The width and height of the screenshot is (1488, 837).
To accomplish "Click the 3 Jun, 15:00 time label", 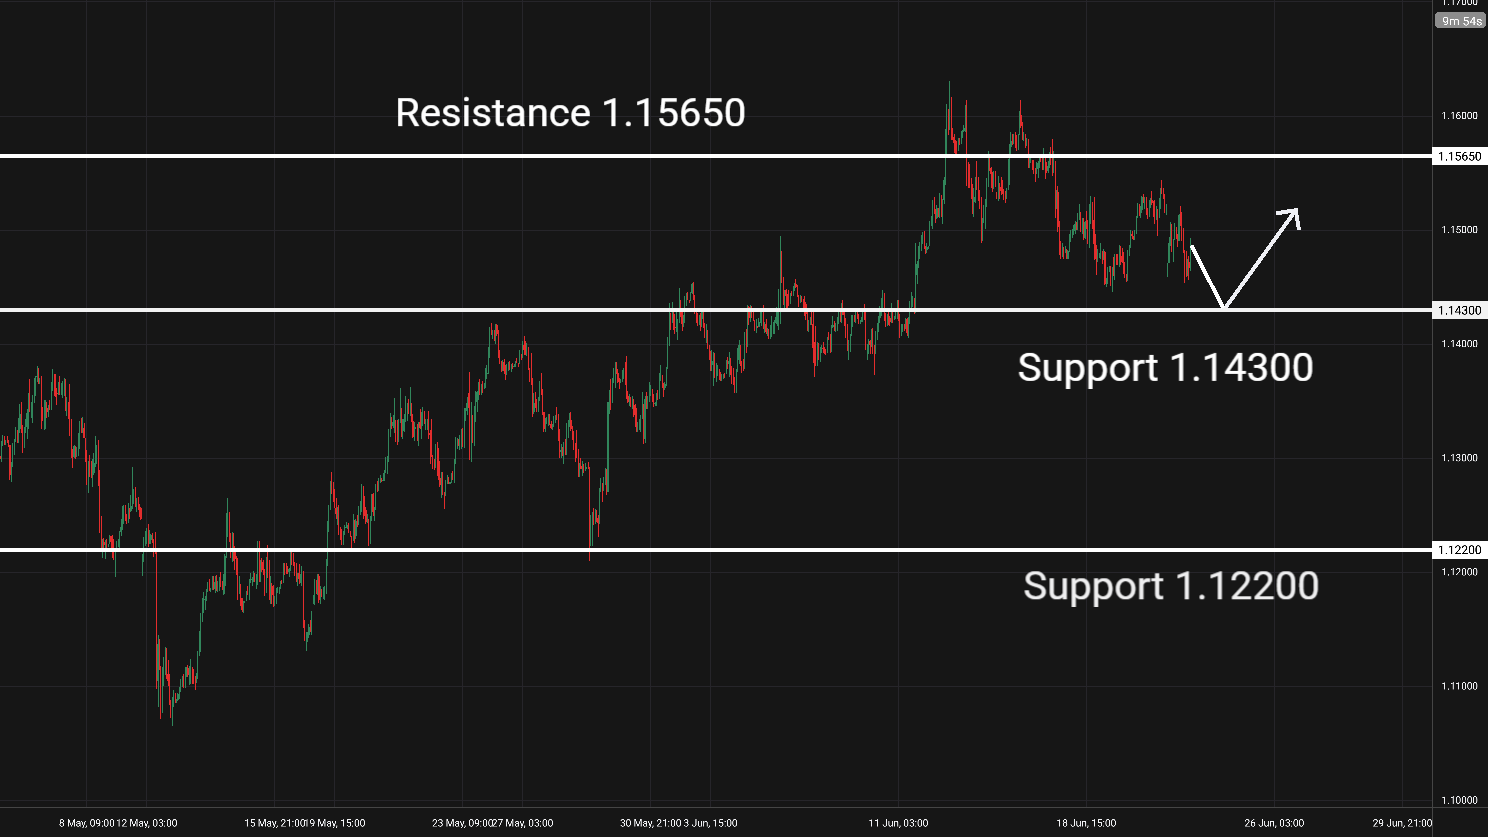I will (711, 824).
